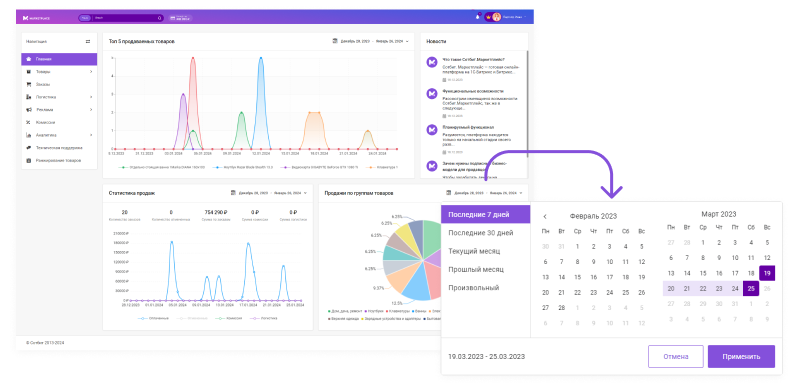Open date range dropdown of Топ 5 chart

[371, 41]
